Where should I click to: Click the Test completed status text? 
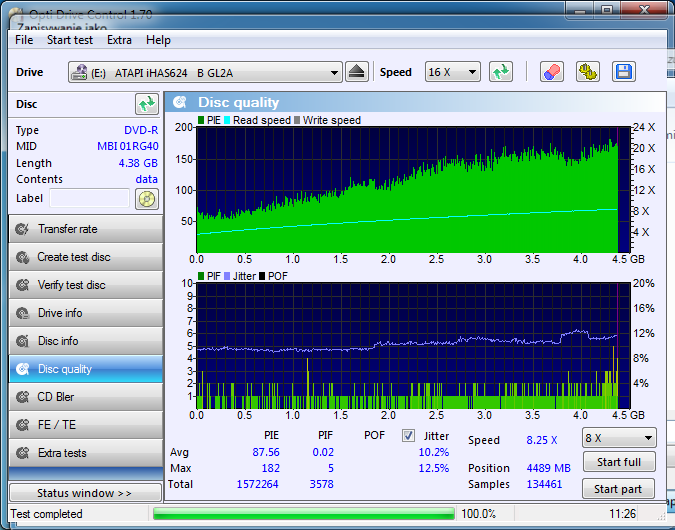tap(46, 514)
